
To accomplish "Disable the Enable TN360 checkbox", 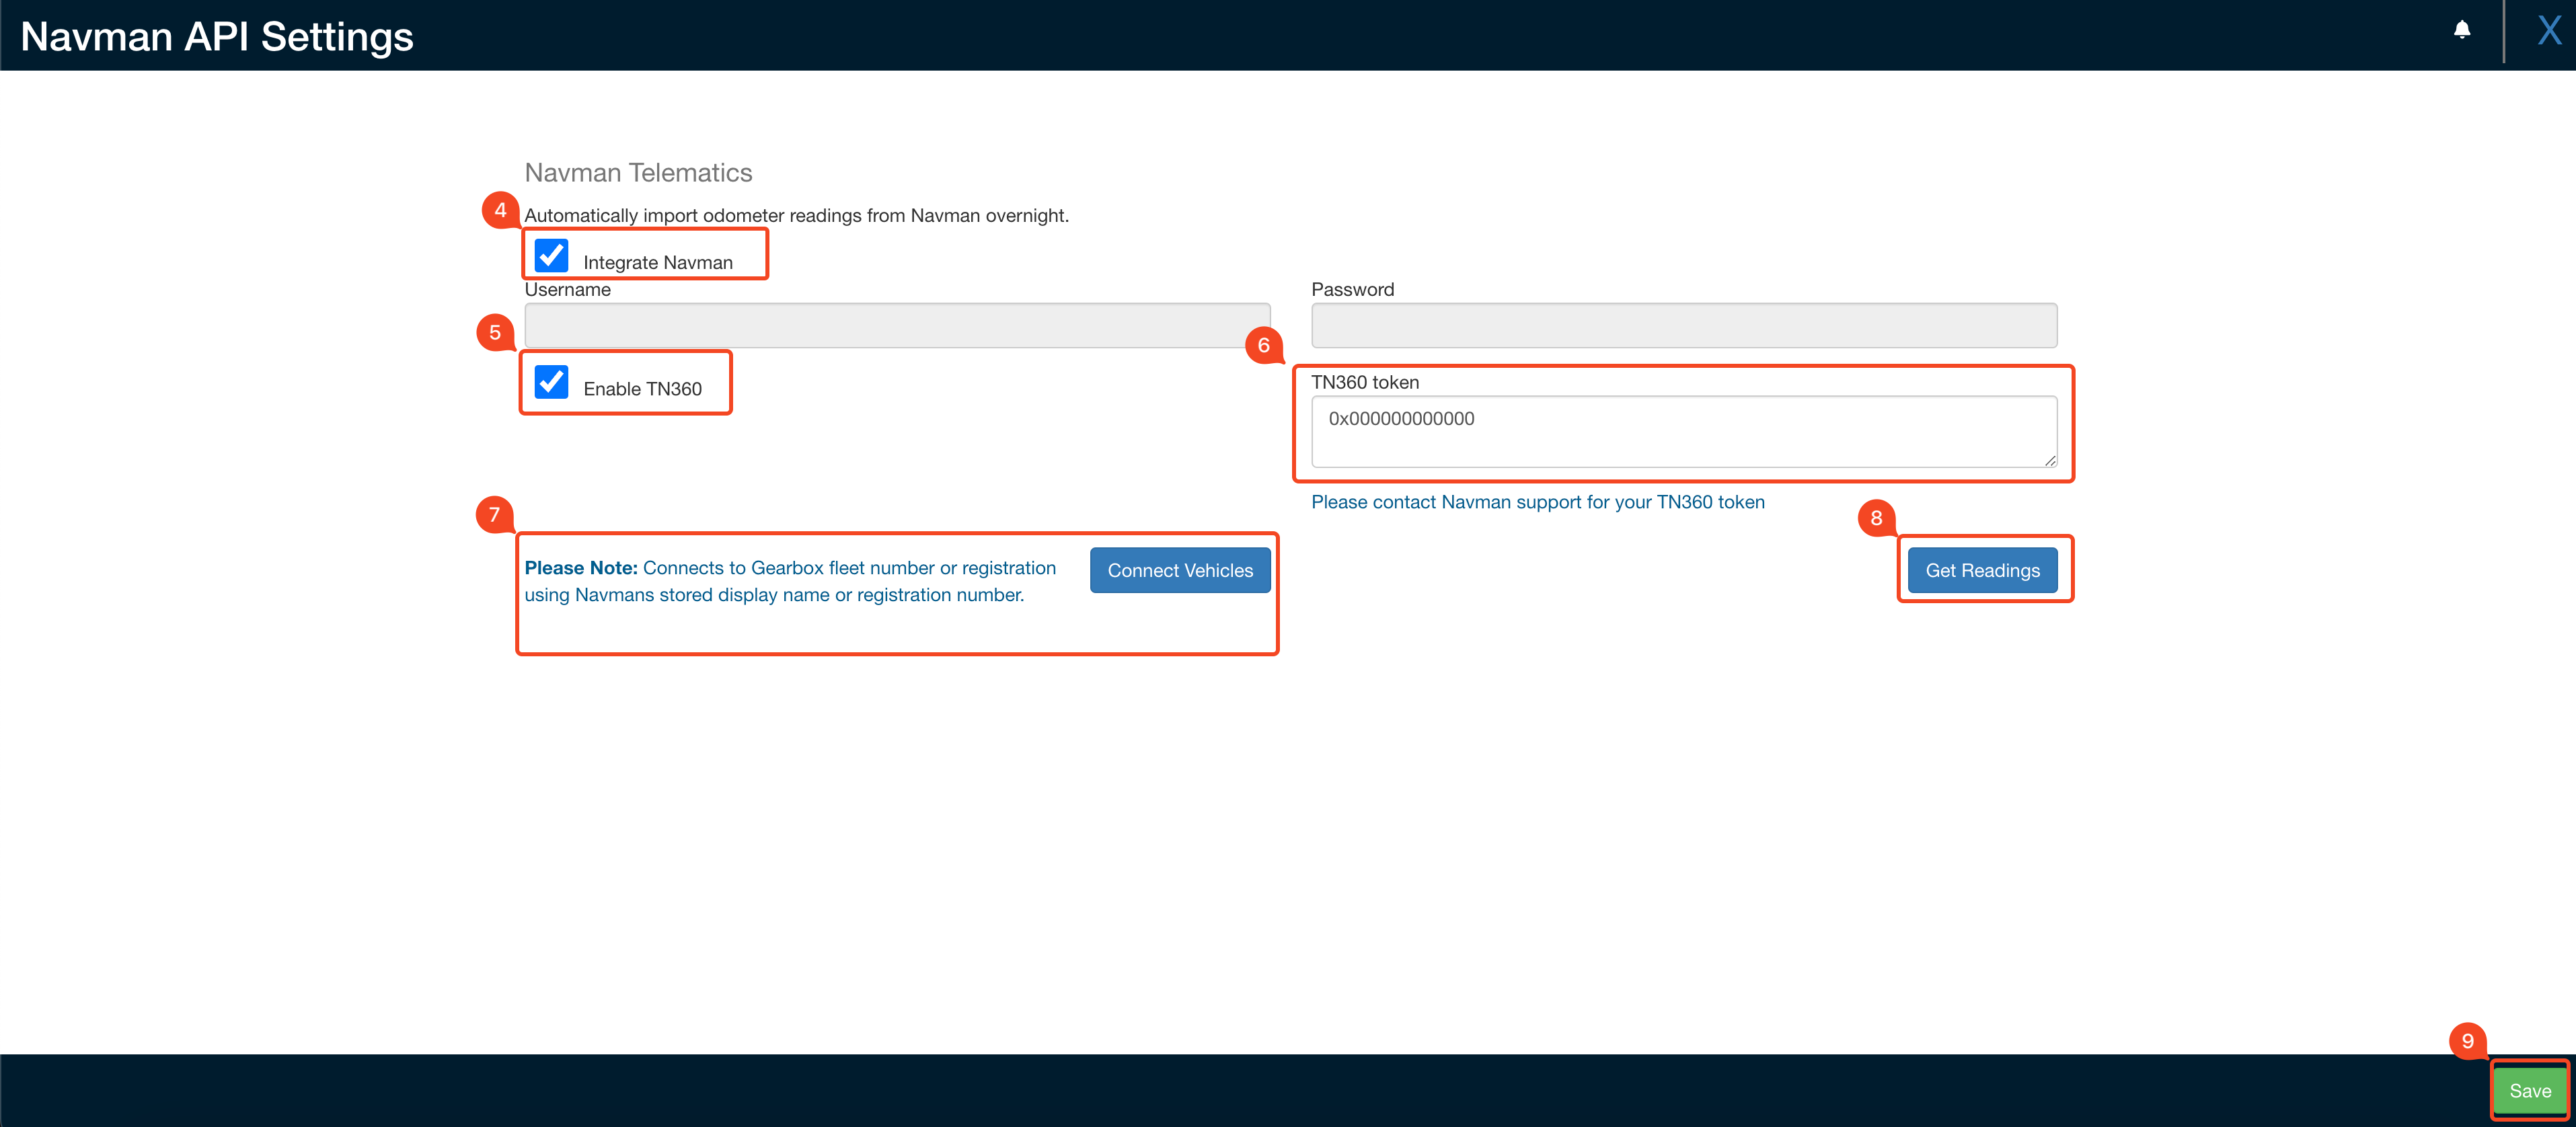I will tap(551, 383).
